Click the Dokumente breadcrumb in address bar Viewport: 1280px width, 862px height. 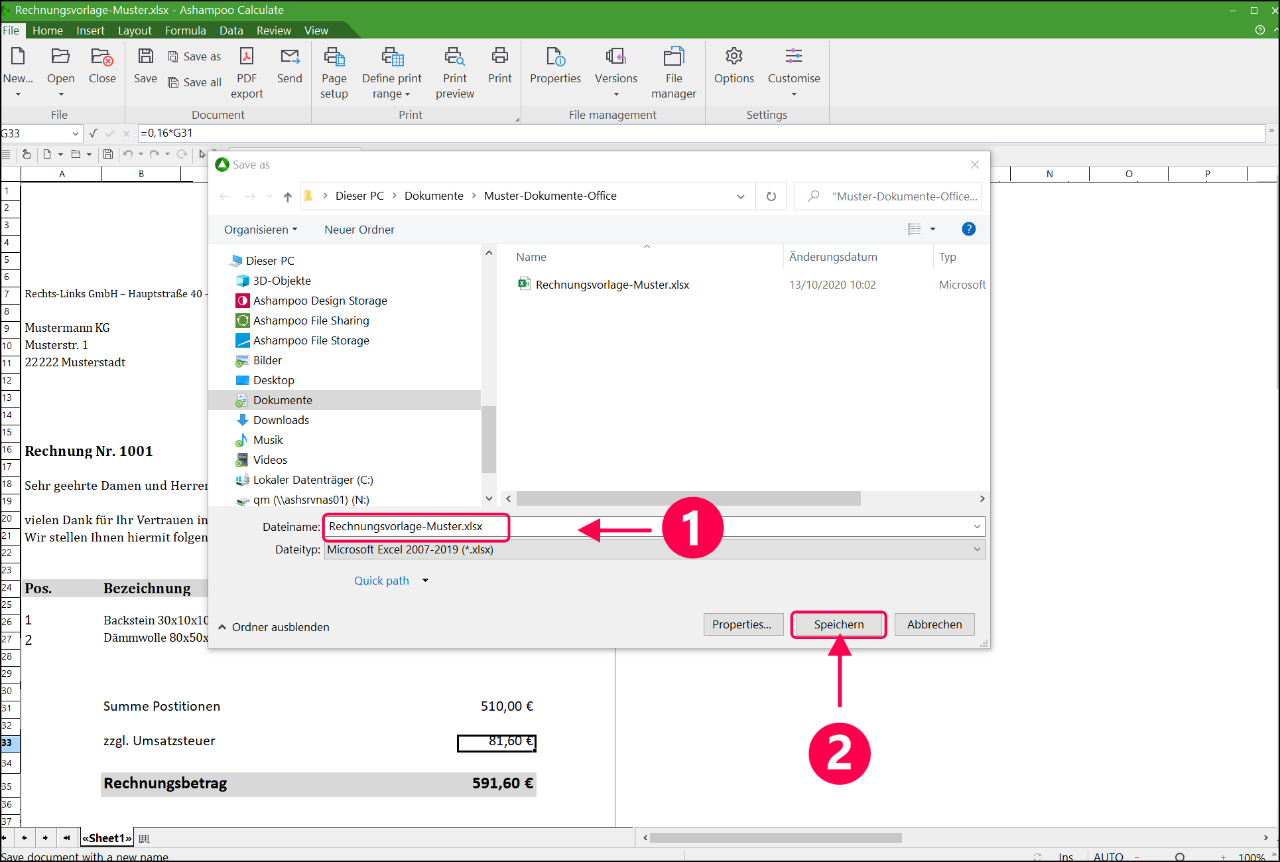click(434, 196)
